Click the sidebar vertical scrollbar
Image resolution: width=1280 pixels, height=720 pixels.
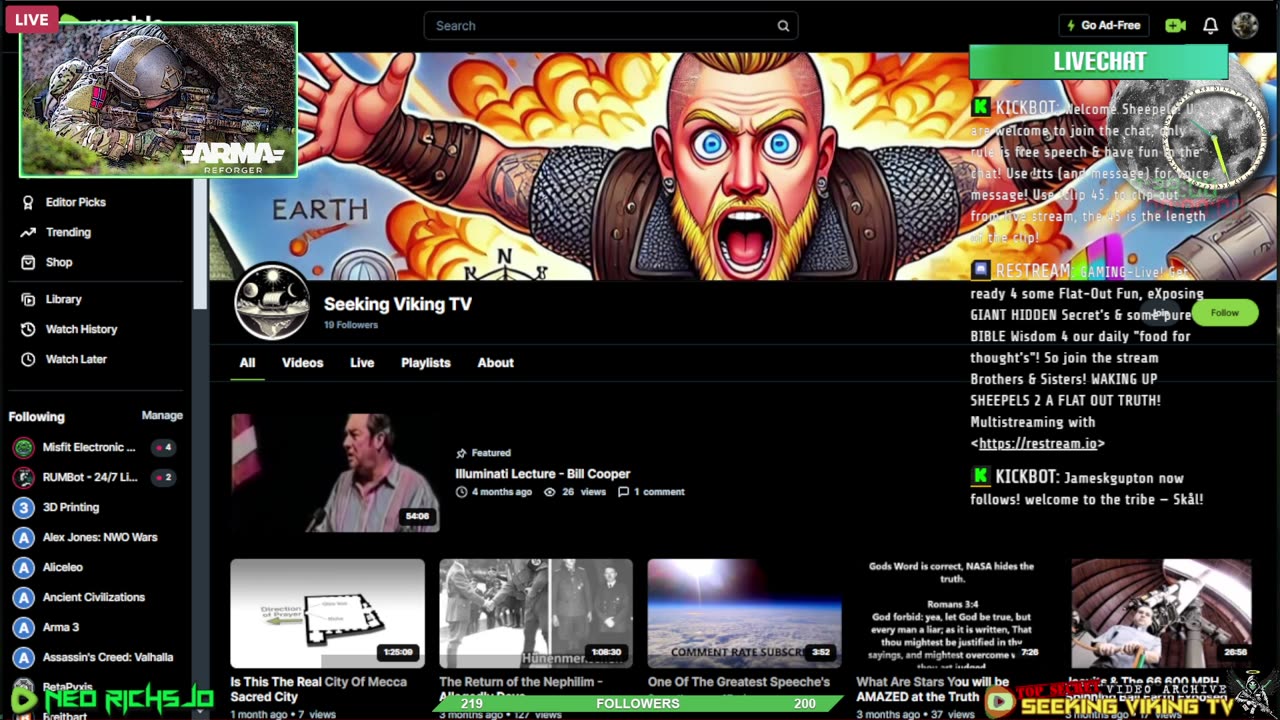pos(200,245)
